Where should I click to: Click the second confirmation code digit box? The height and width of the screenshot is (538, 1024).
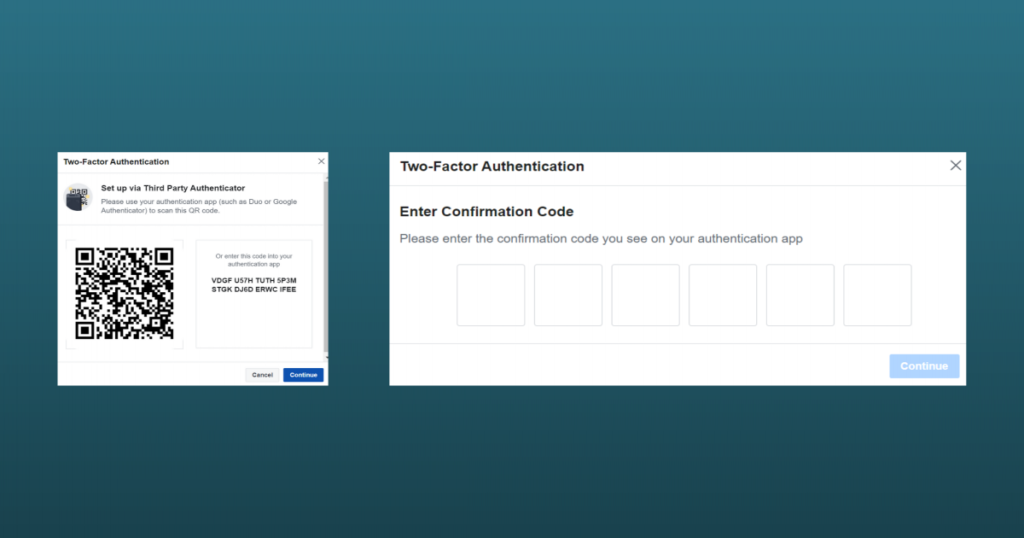(568, 295)
